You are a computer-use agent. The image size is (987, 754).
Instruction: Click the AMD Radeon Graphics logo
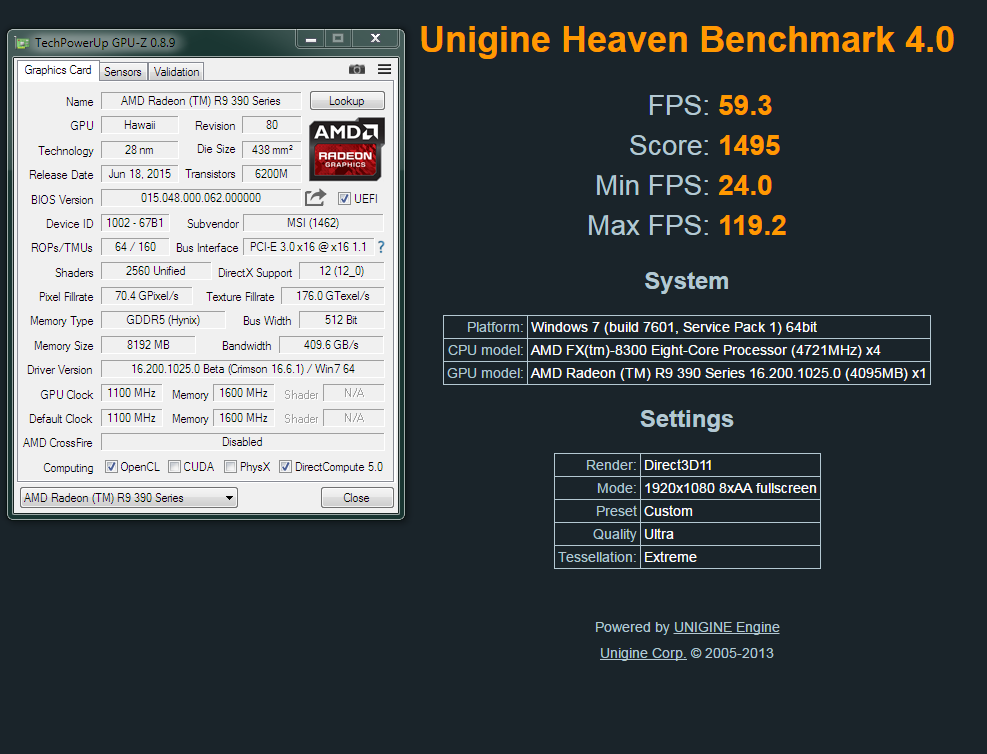tap(346, 149)
